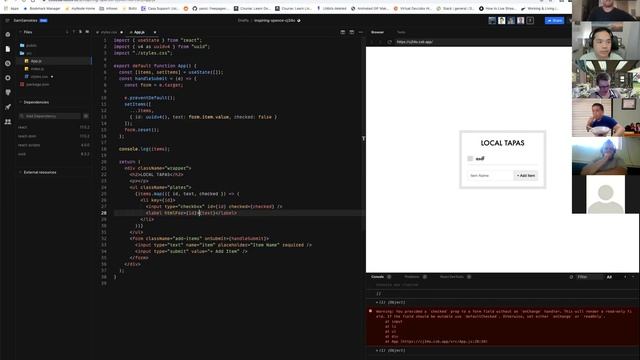640x360 pixels.
Task: Click the second editor layout icon
Action: [x=351, y=32]
